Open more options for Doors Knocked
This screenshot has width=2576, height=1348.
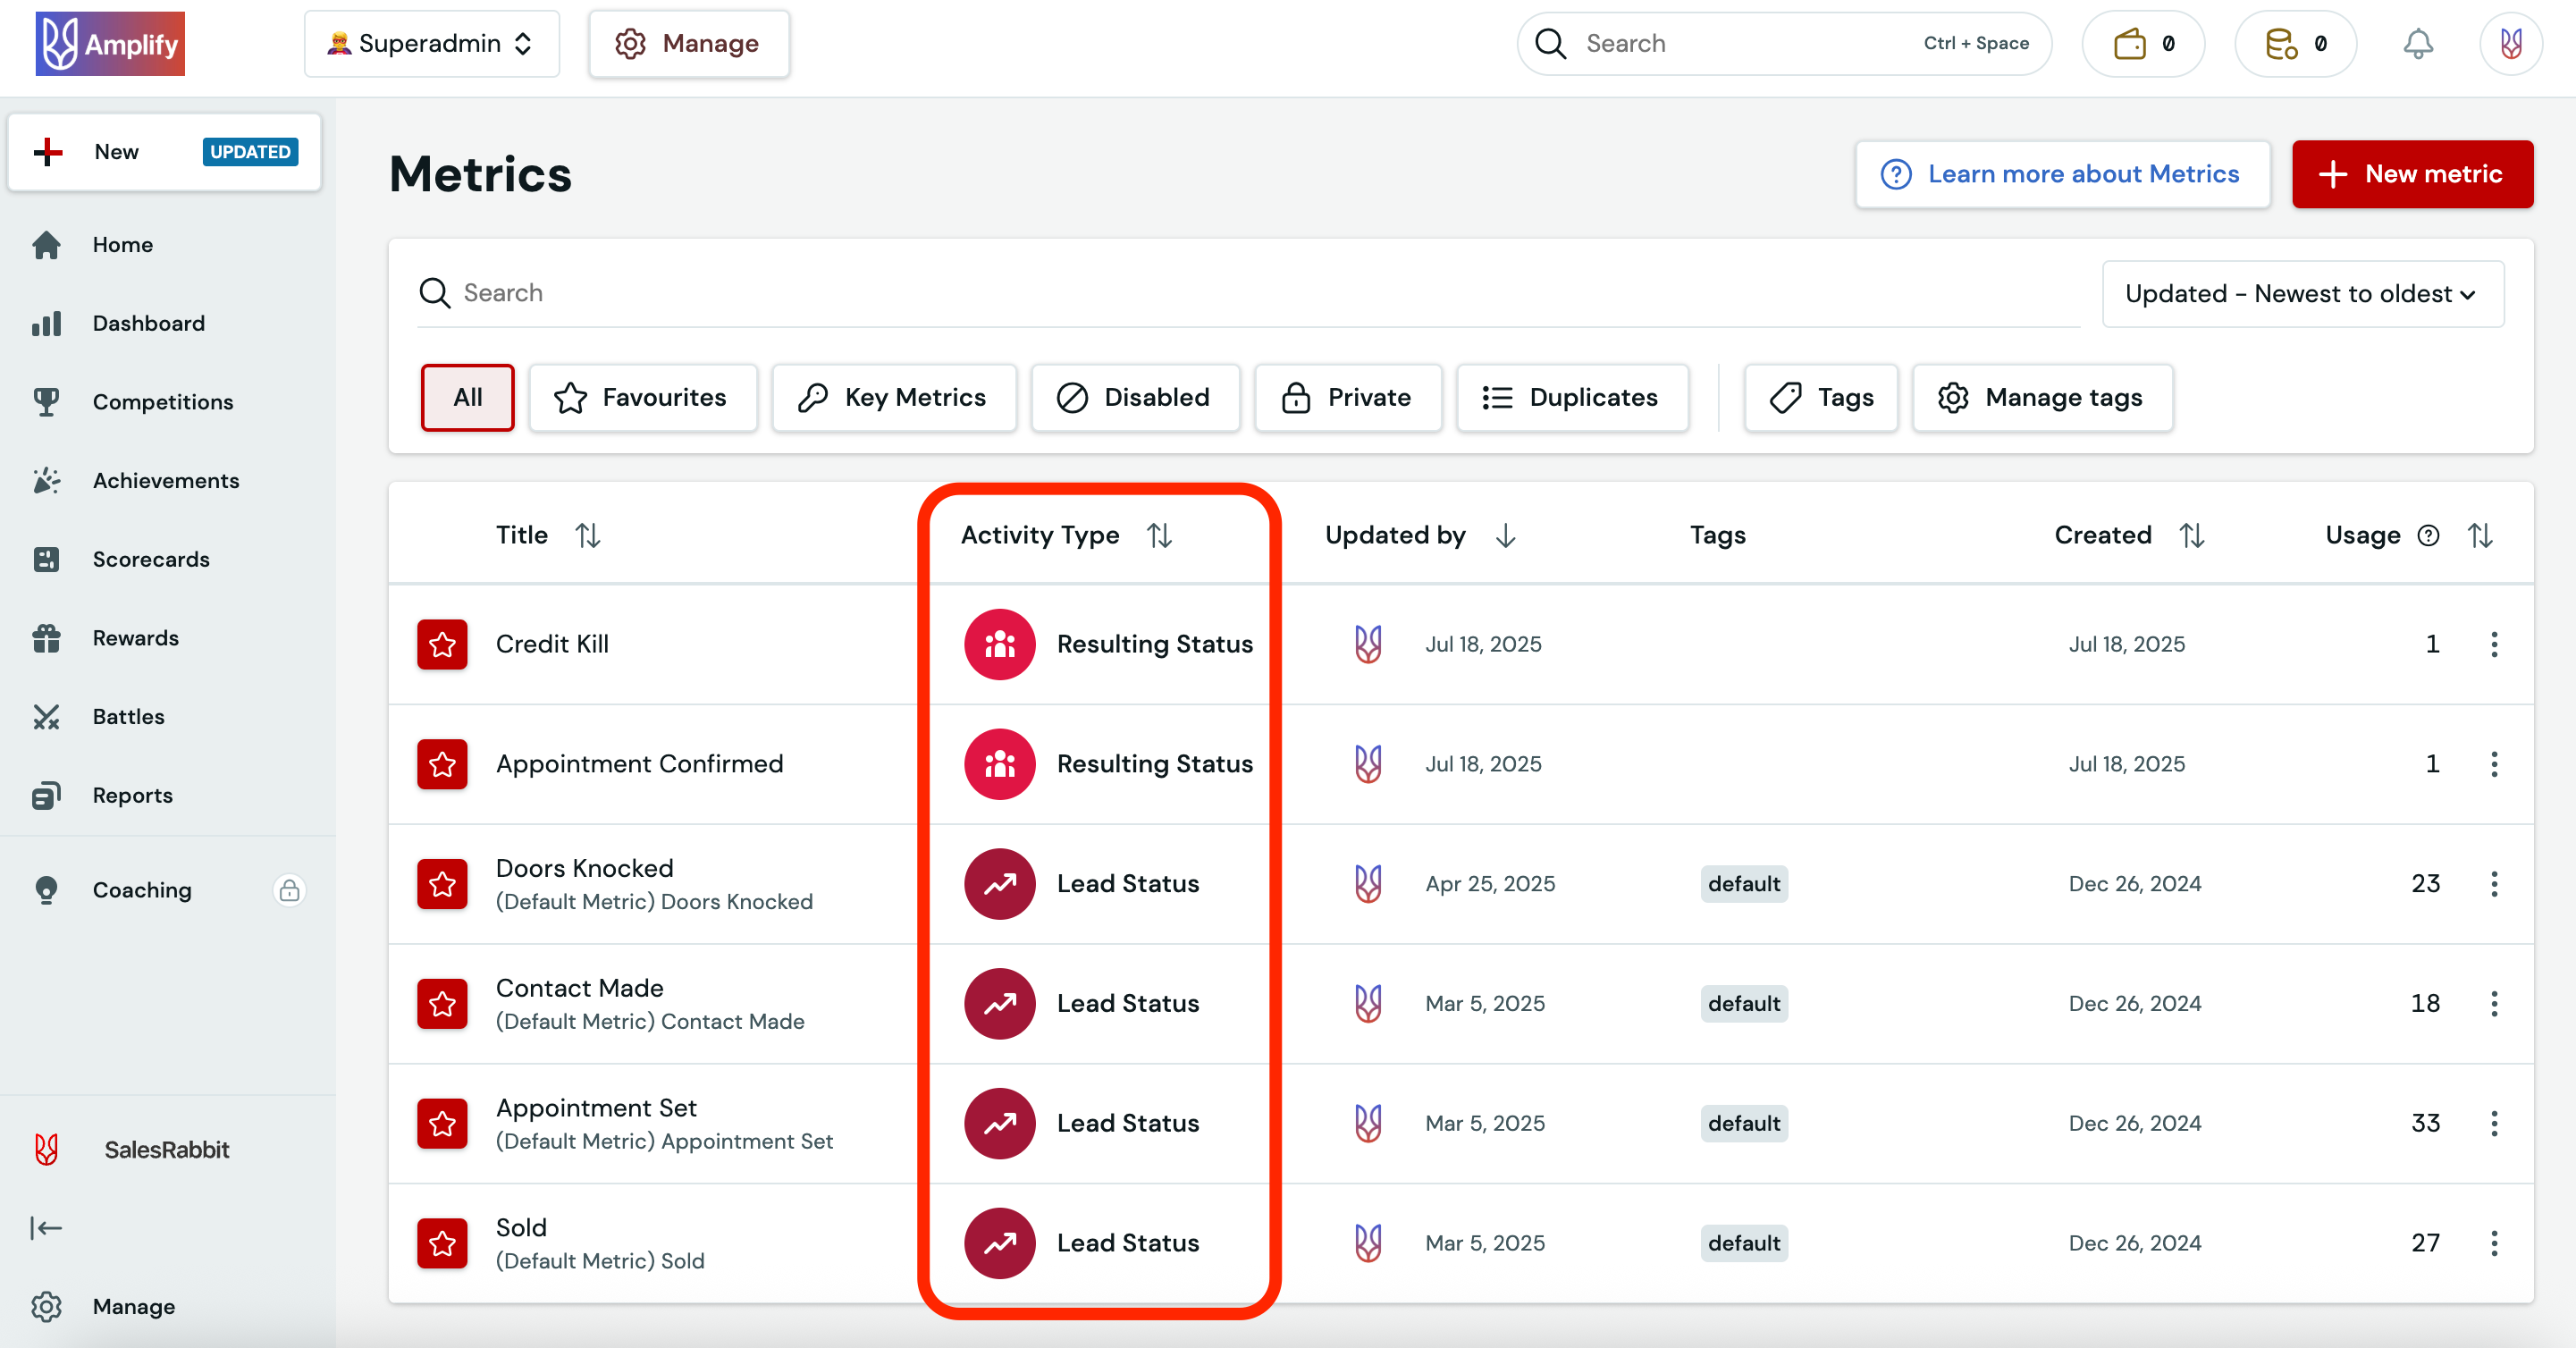[x=2494, y=884]
